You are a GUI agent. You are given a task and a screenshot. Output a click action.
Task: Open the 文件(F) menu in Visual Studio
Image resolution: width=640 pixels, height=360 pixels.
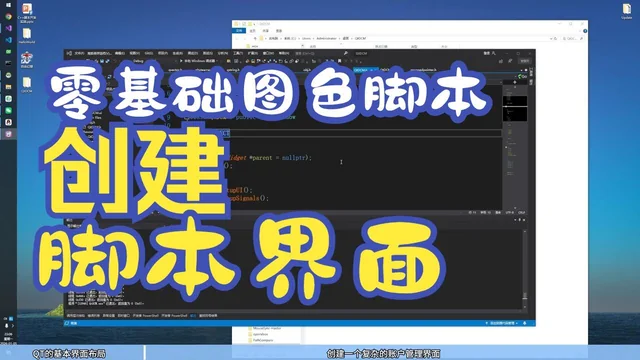tap(79, 53)
